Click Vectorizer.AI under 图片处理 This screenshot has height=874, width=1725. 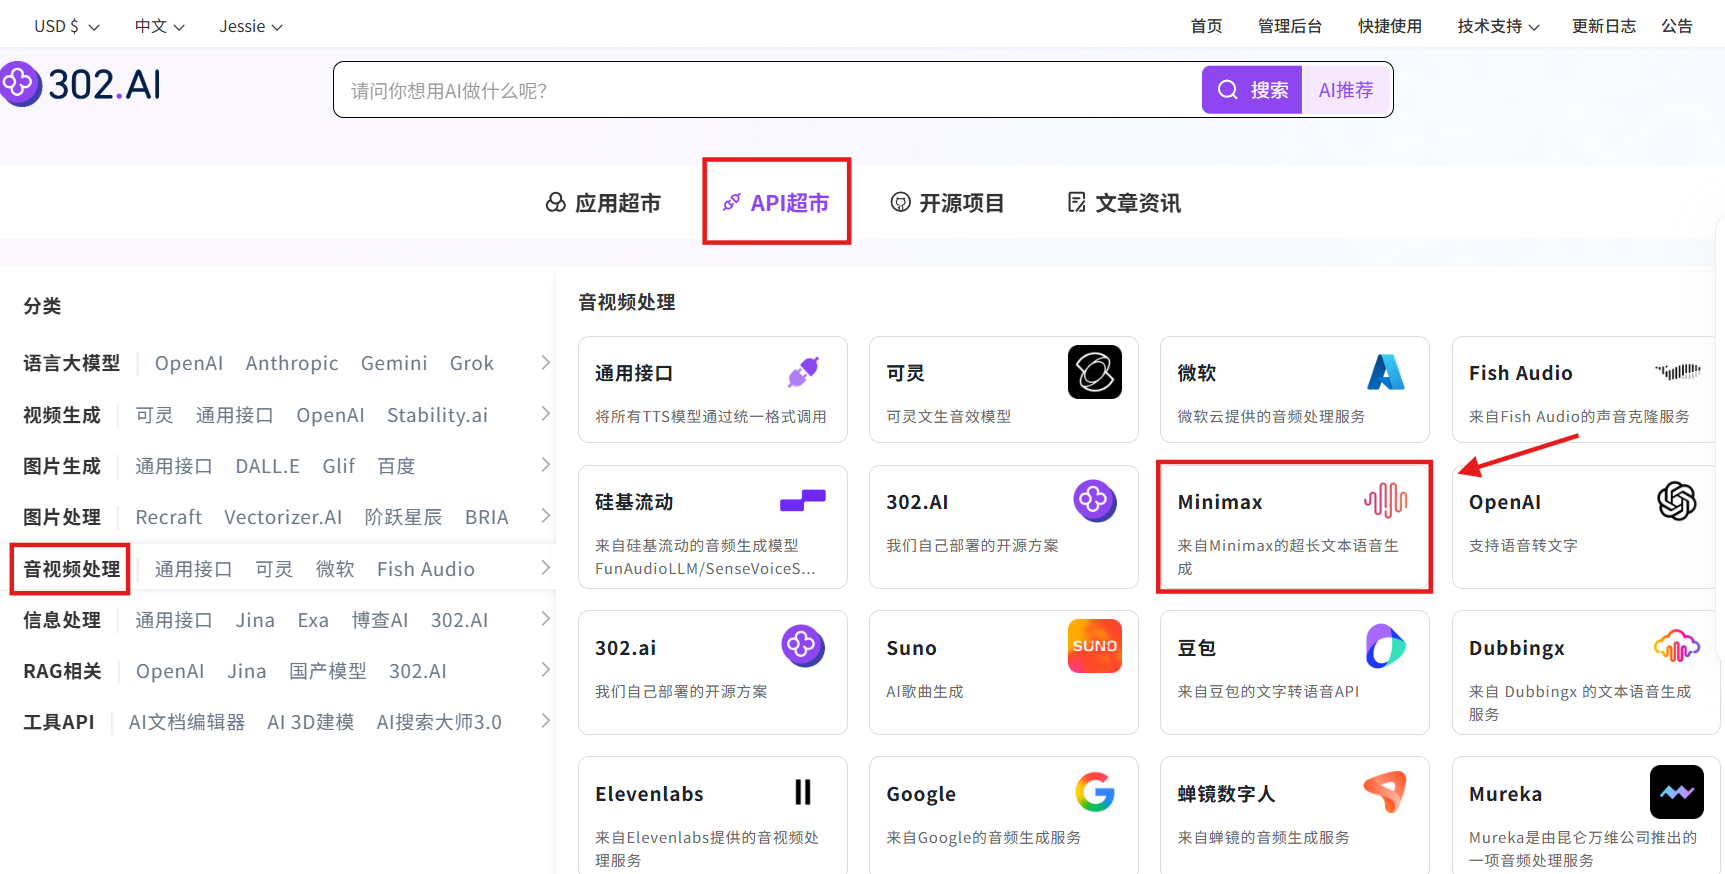[x=283, y=517]
